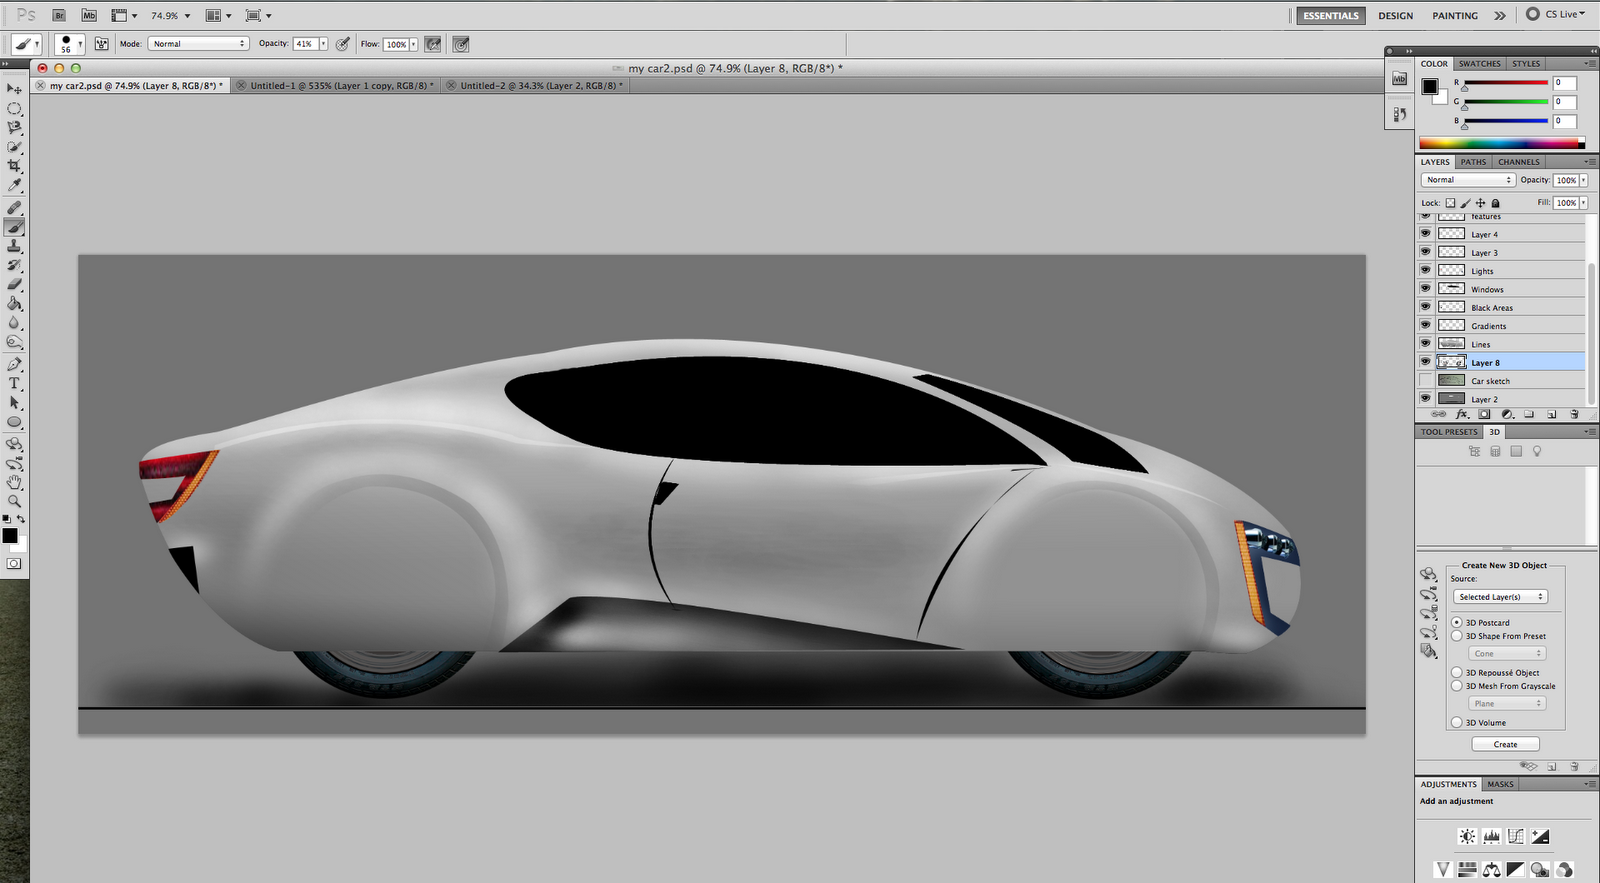Screen dimensions: 1600x883
Task: Select the Blur tool
Action: 14,322
